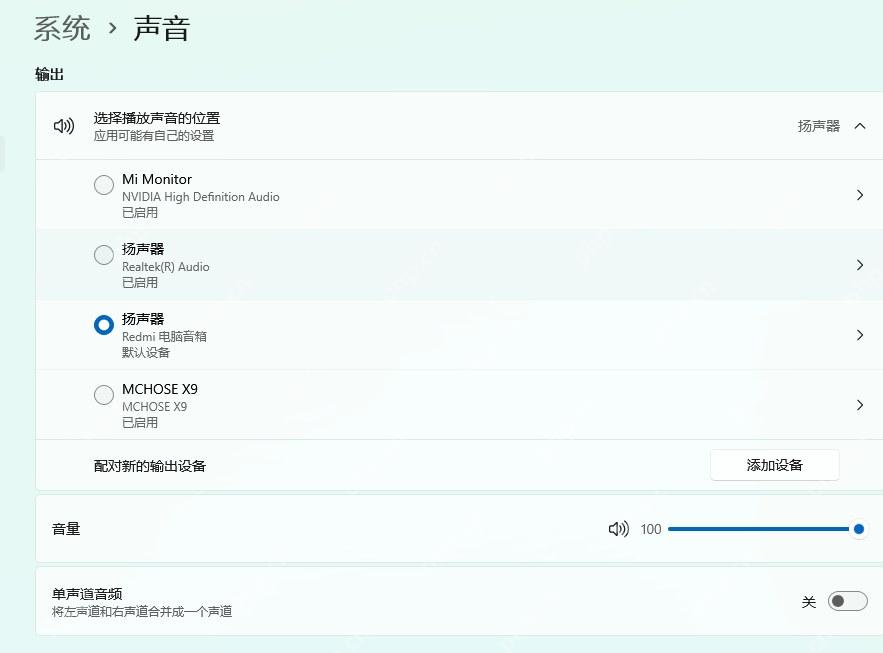The image size is (883, 653).
Task: Click the speaker icon beside 选择播放声音的位置
Action: (x=64, y=126)
